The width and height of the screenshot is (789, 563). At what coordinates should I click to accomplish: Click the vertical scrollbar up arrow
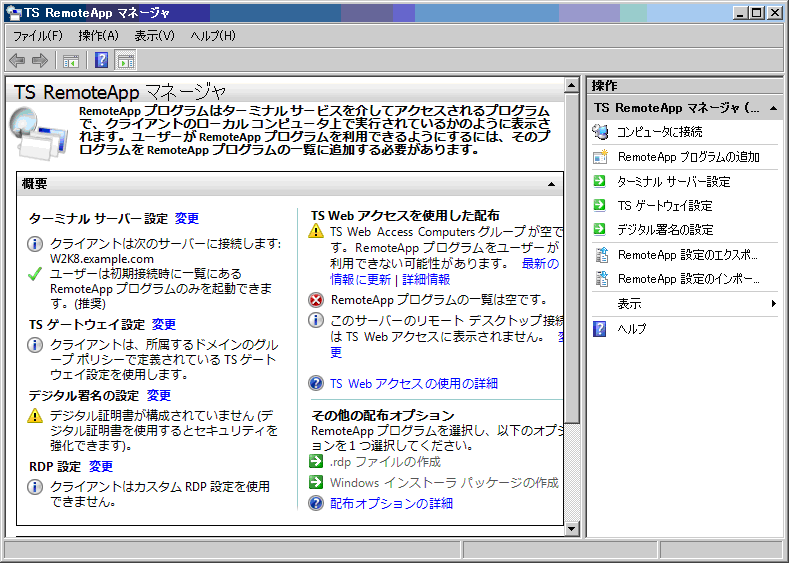click(571, 86)
